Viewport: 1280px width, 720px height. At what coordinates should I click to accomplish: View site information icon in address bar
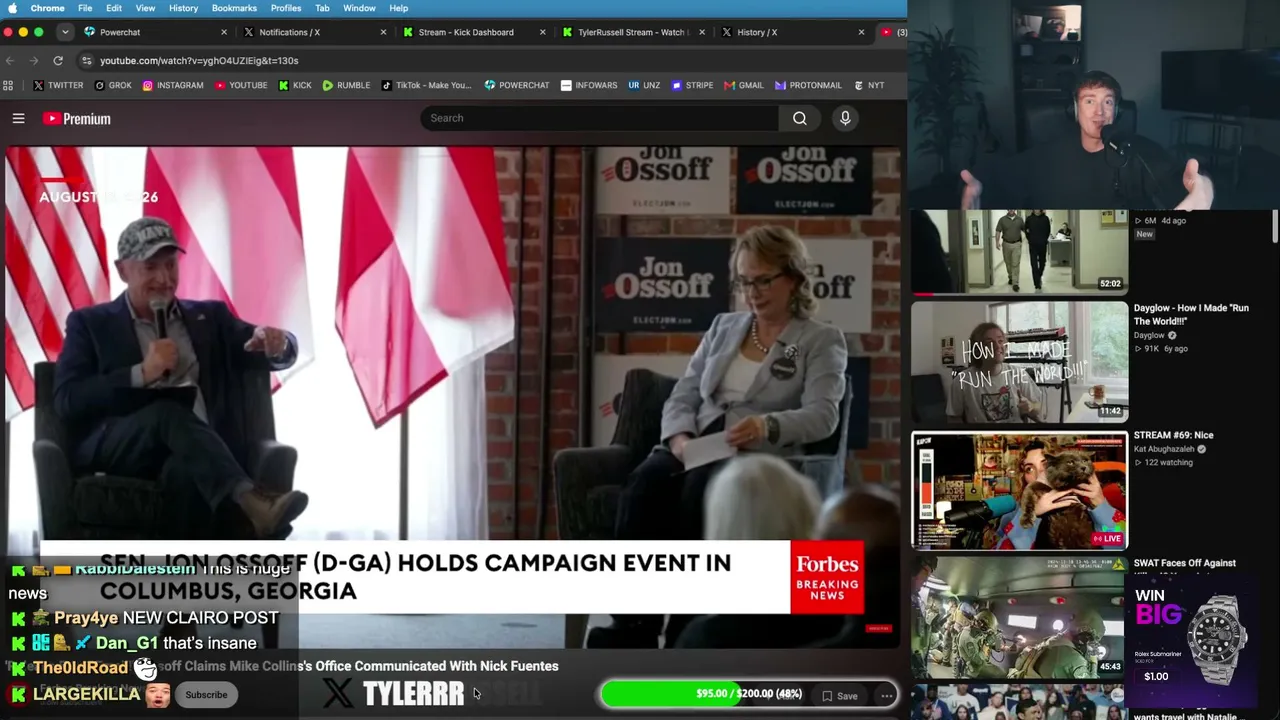click(87, 60)
